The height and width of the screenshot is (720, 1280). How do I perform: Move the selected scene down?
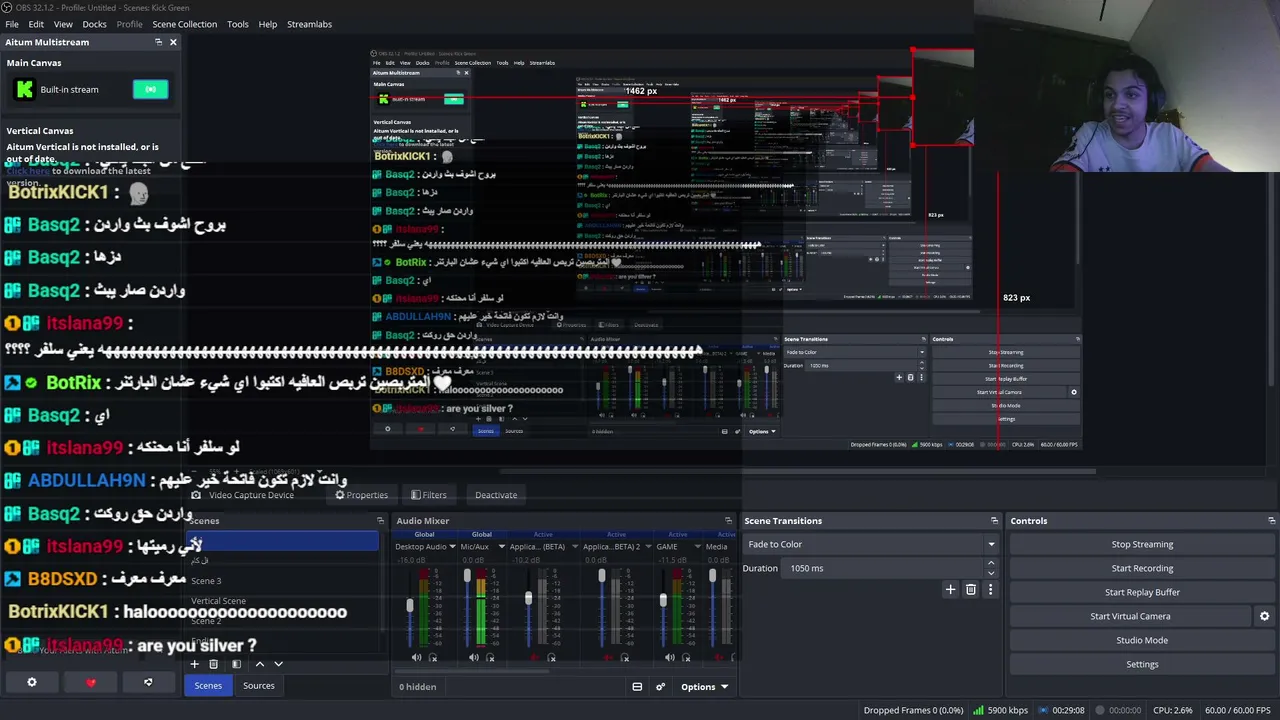[279, 664]
